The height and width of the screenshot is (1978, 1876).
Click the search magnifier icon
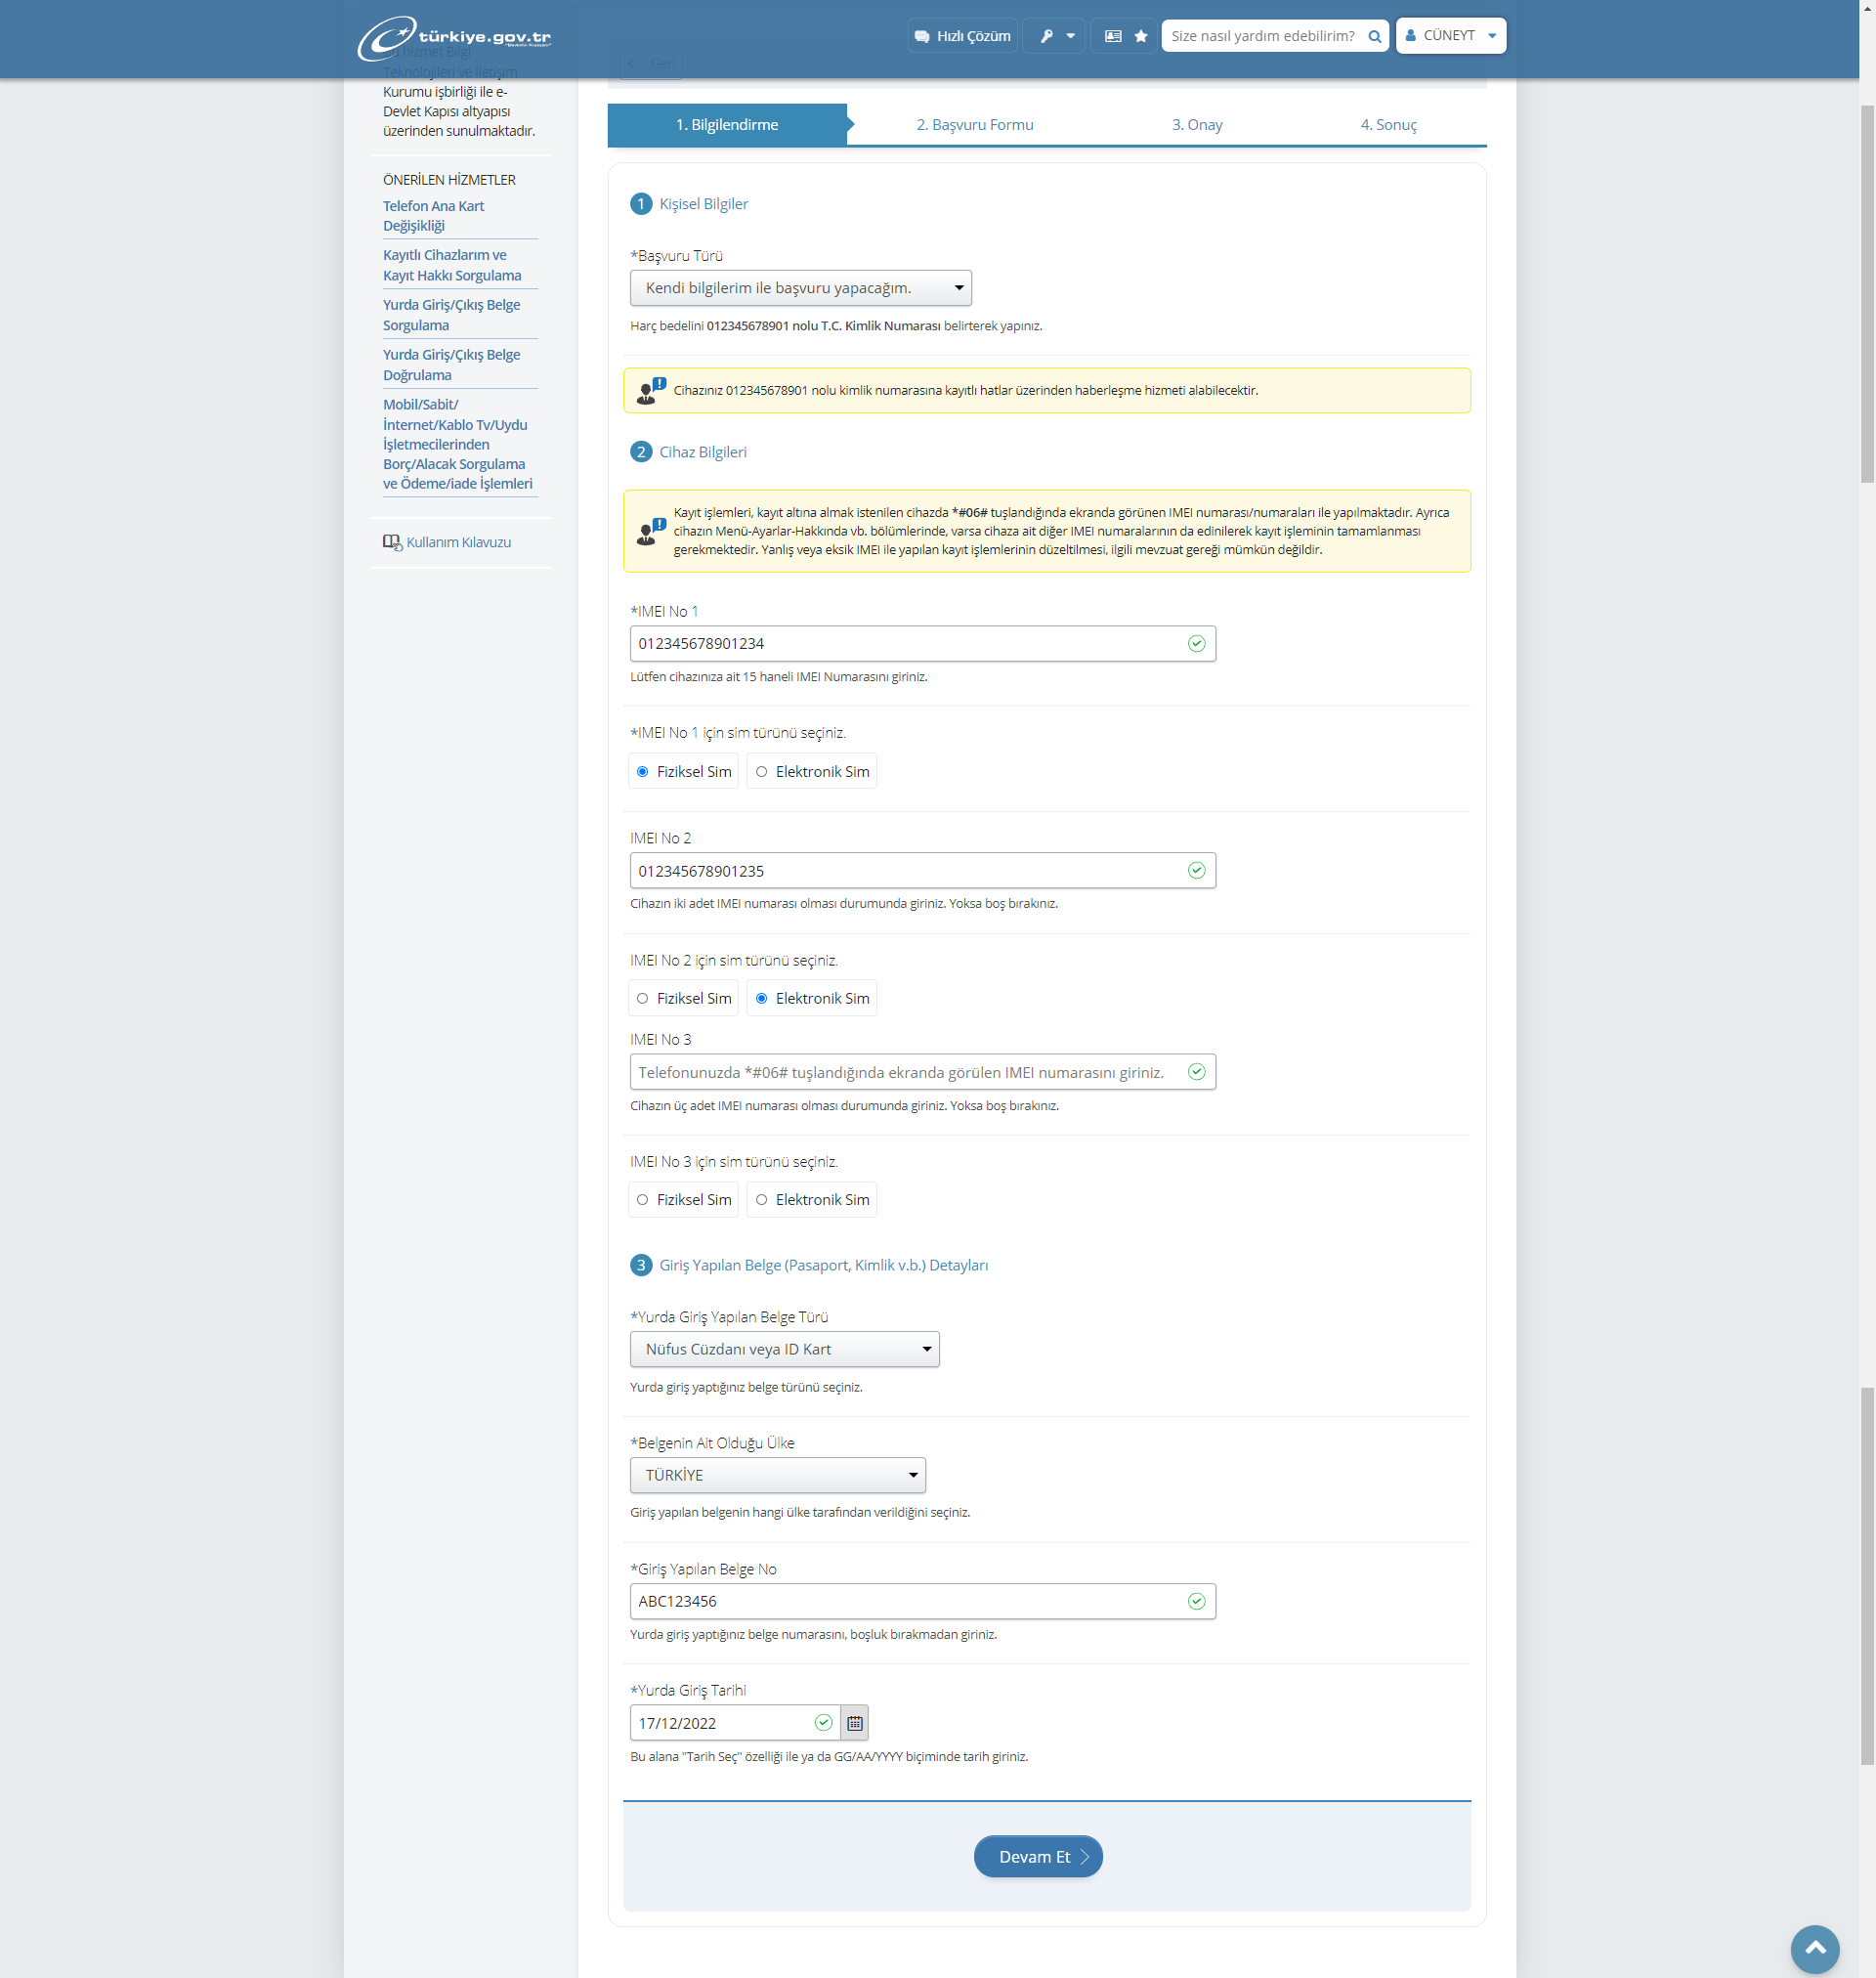[x=1374, y=36]
